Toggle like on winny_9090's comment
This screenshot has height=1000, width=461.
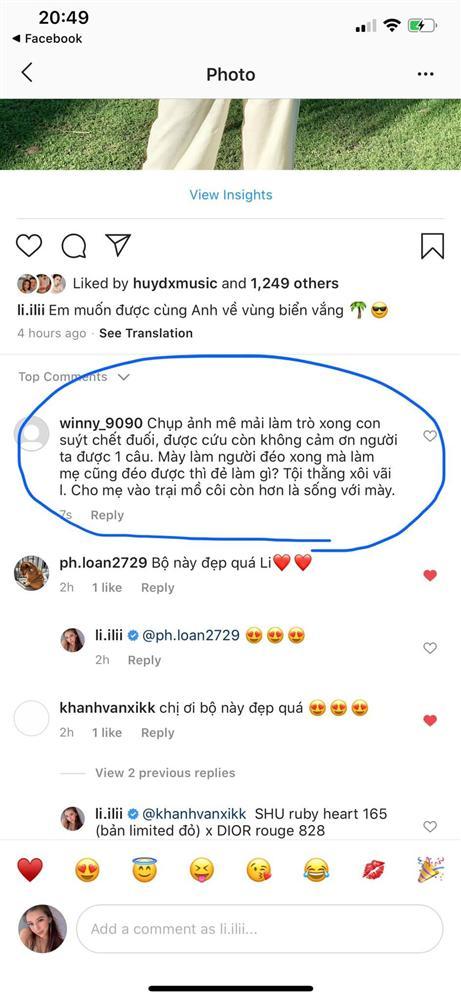[430, 436]
